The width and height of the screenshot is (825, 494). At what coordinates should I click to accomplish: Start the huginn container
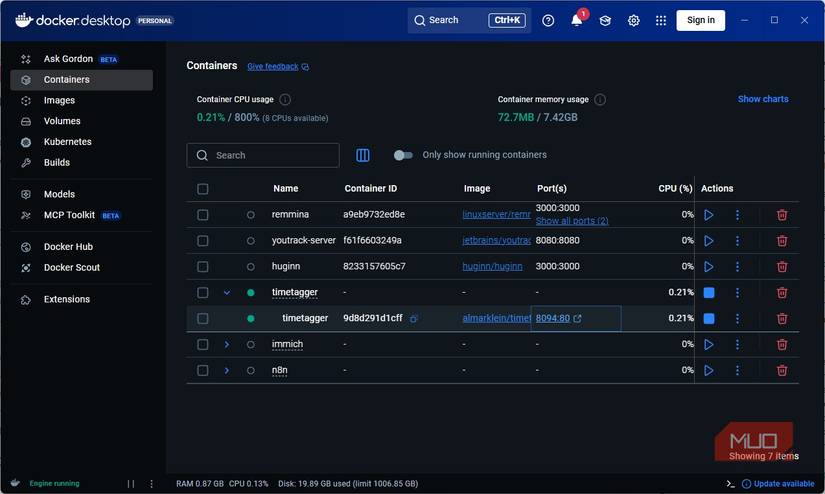click(x=709, y=267)
